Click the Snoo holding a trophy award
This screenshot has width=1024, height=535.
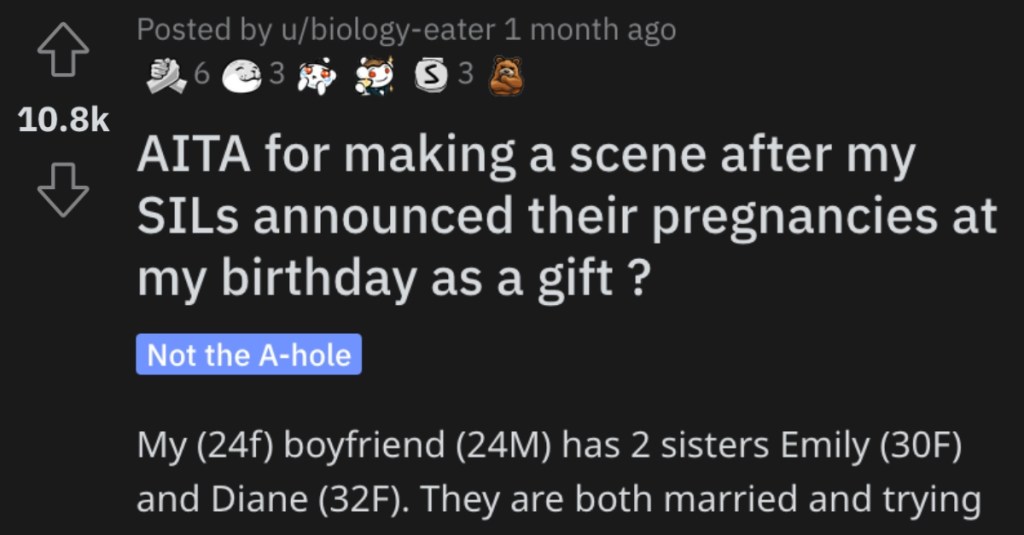tap(373, 74)
